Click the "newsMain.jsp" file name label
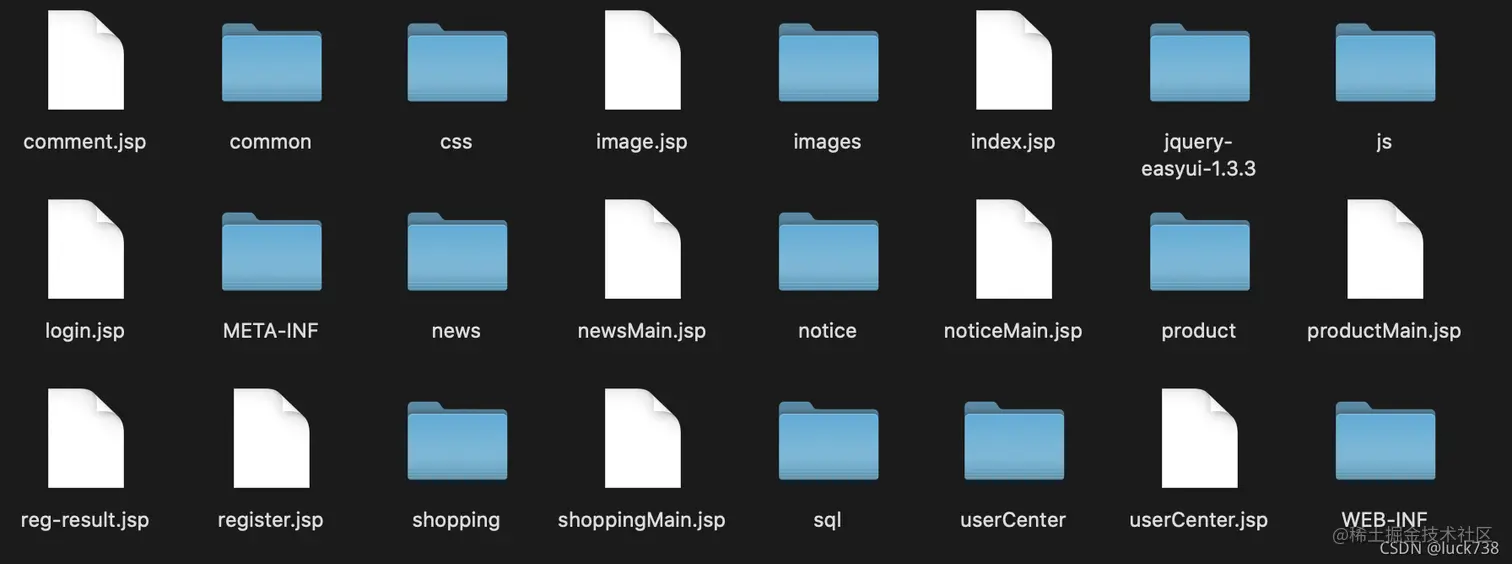 [x=642, y=331]
